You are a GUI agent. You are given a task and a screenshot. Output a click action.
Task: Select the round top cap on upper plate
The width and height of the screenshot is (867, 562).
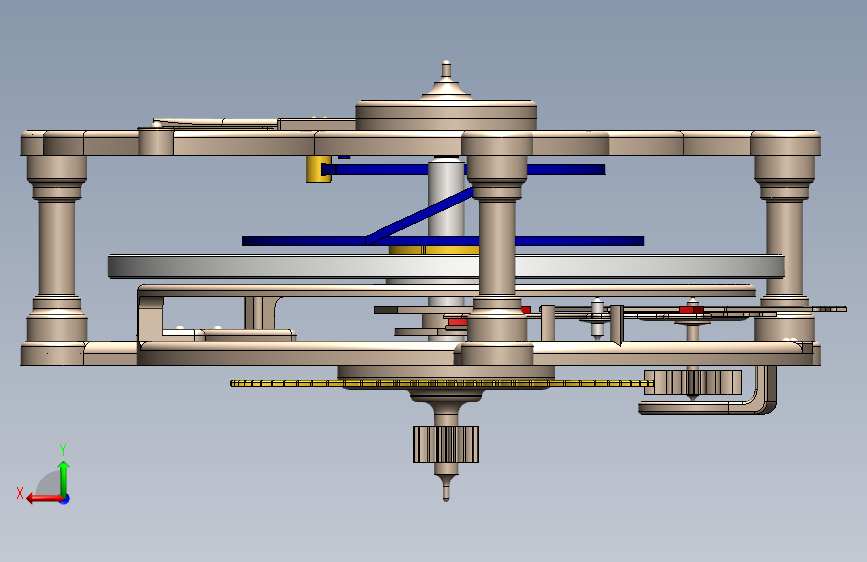click(x=446, y=115)
